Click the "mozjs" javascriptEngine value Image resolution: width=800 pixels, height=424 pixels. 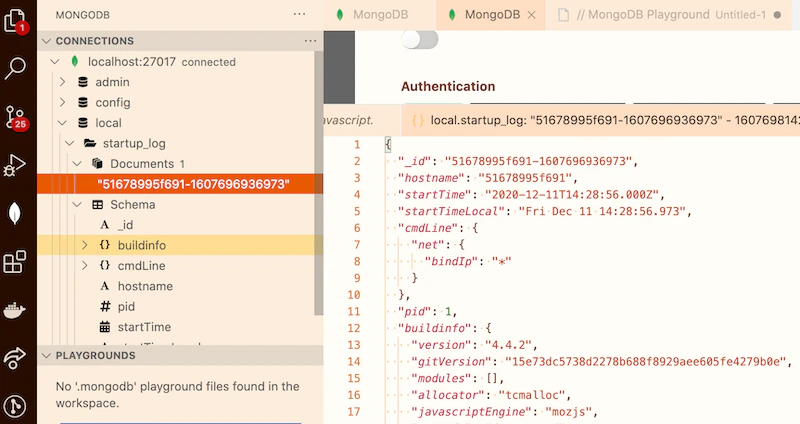(569, 412)
